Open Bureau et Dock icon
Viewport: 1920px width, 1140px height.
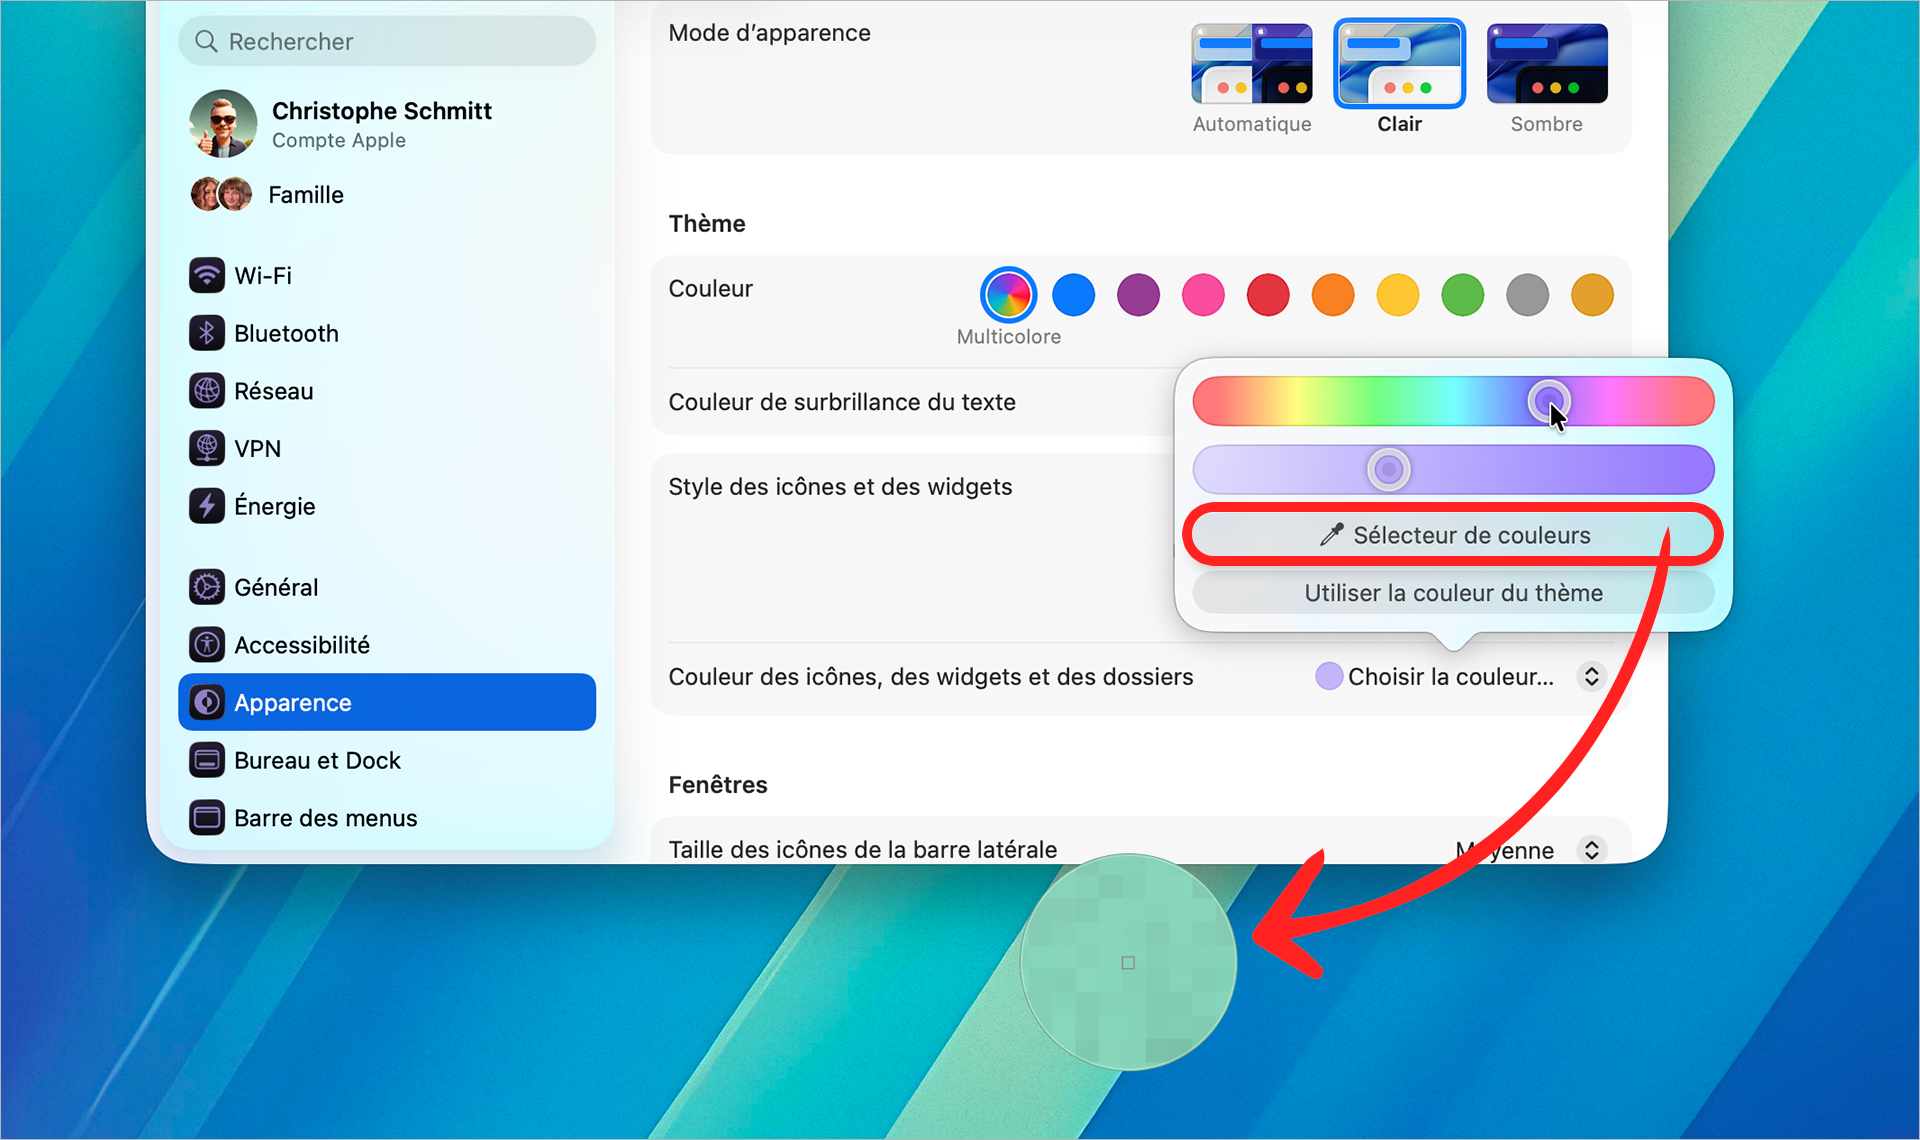(x=207, y=760)
